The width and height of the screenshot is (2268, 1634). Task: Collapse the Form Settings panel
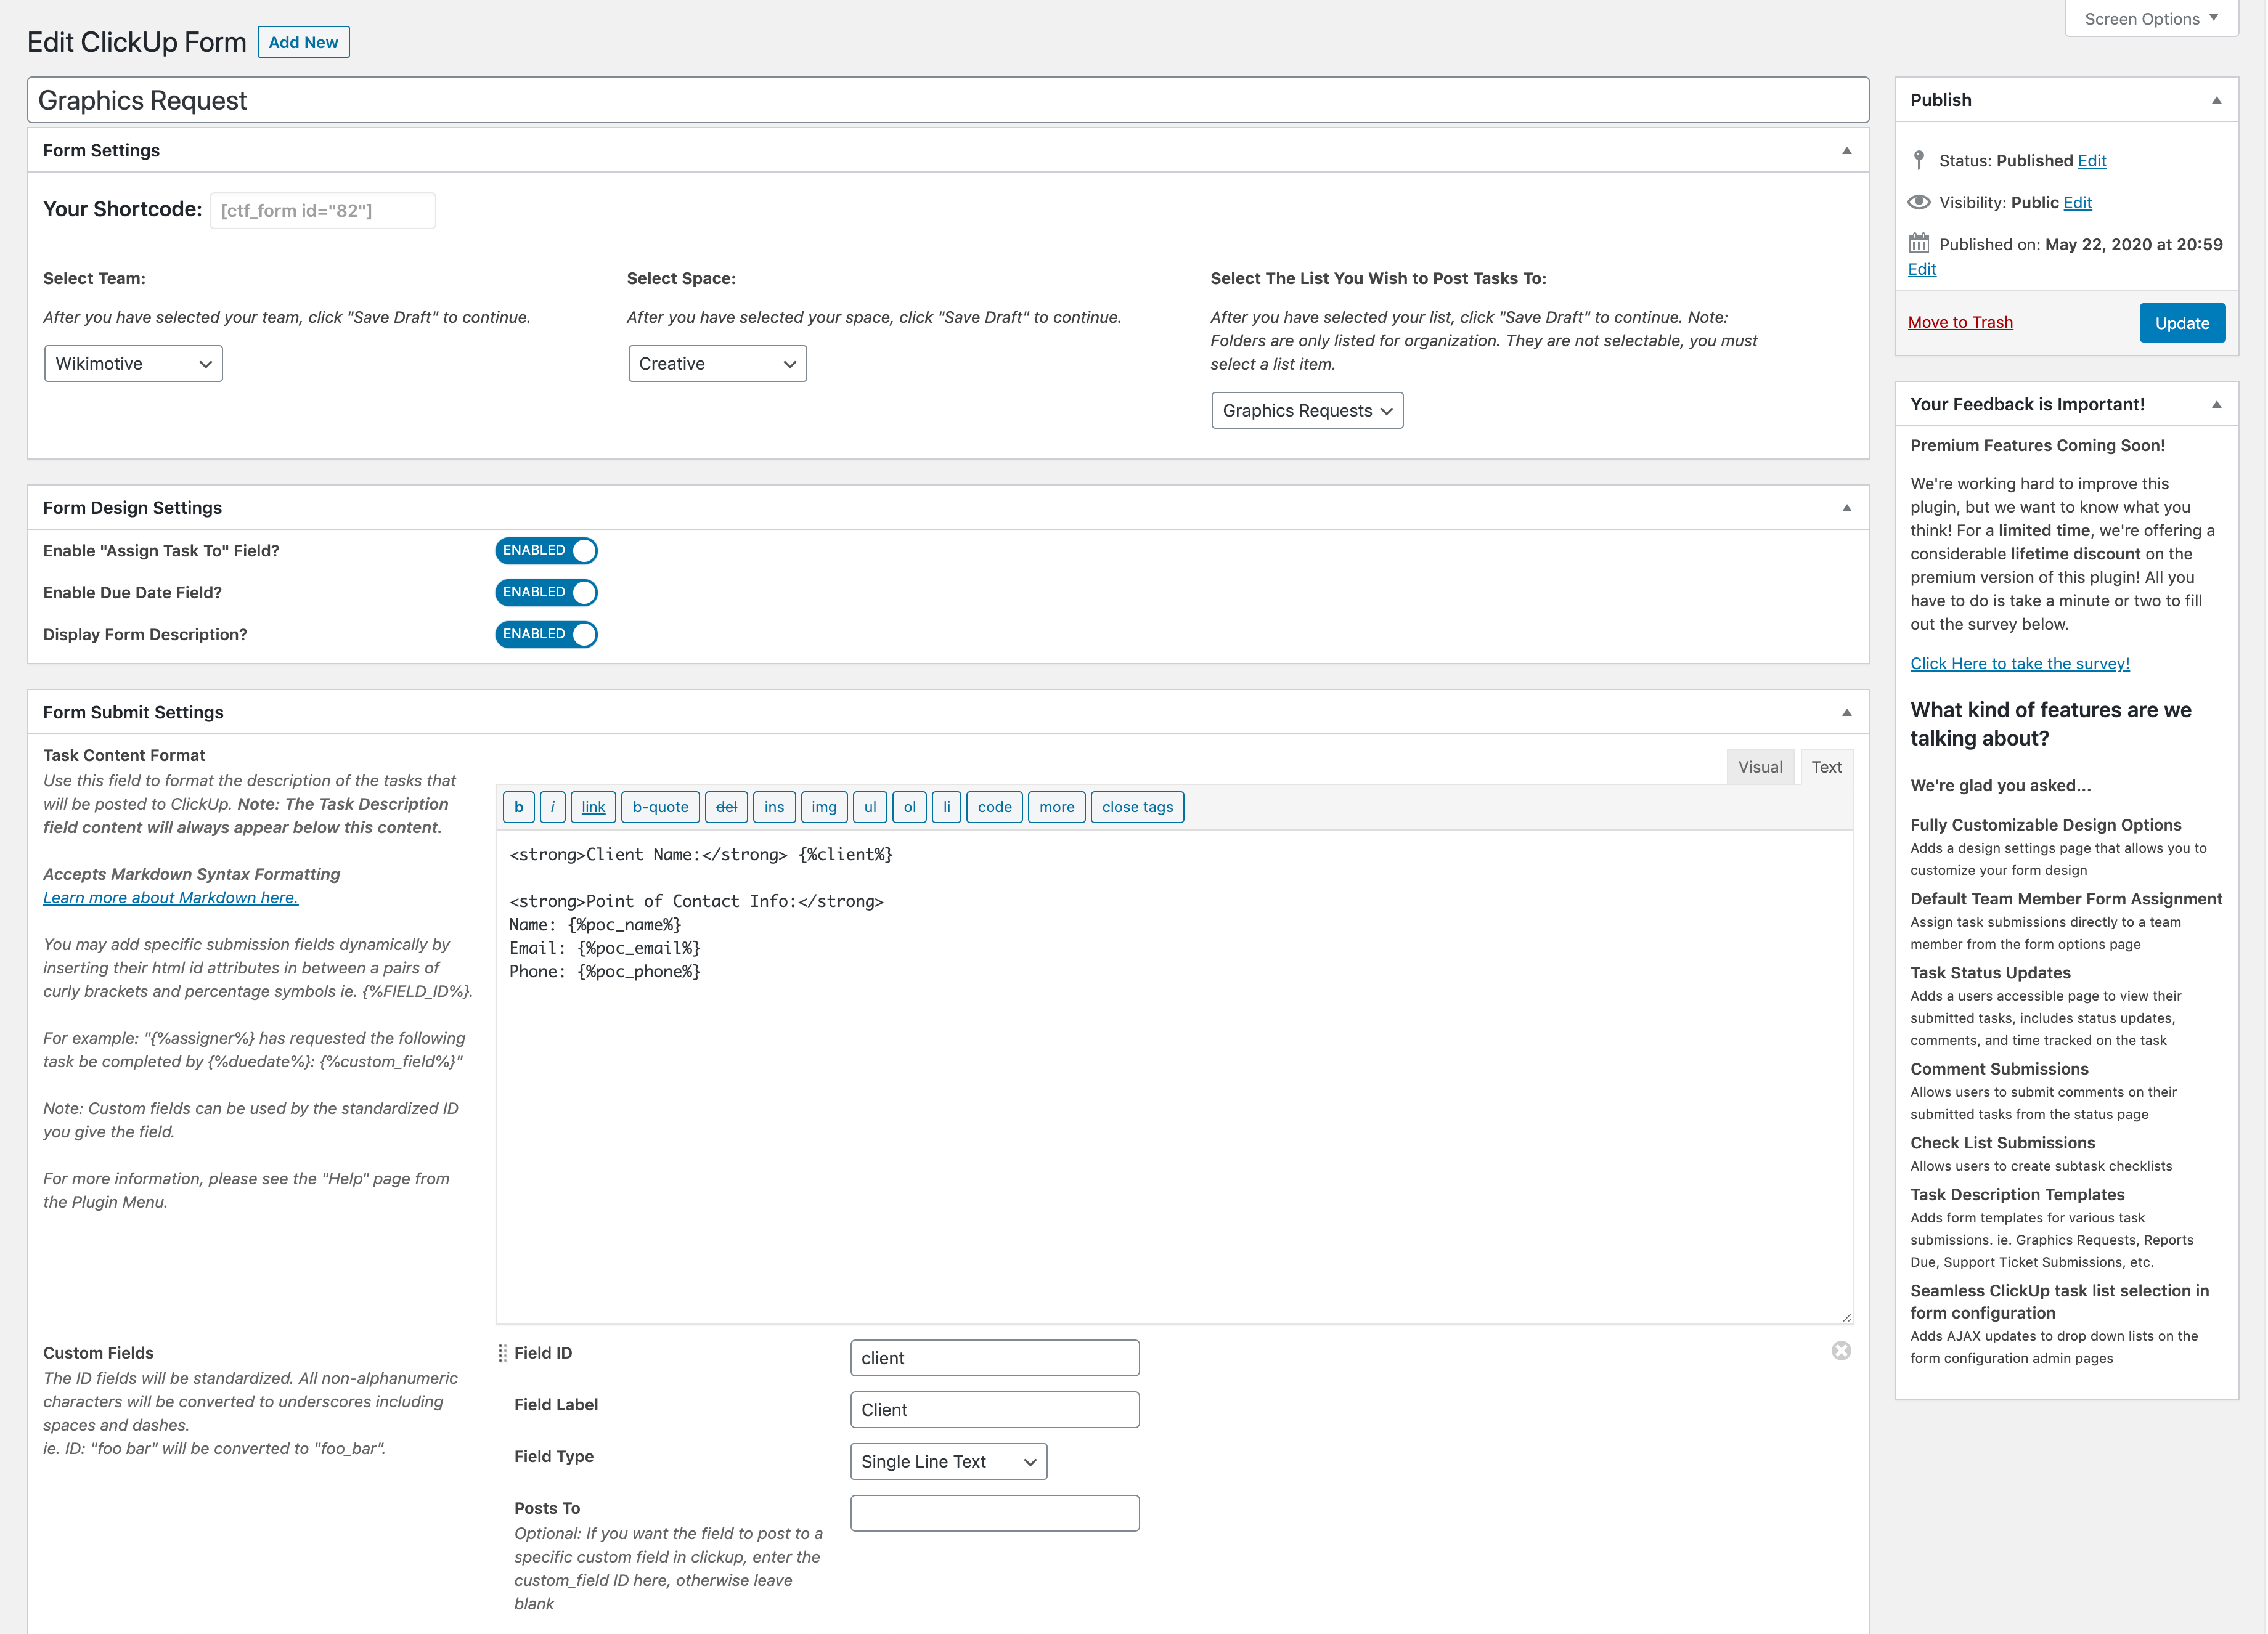pos(1846,151)
